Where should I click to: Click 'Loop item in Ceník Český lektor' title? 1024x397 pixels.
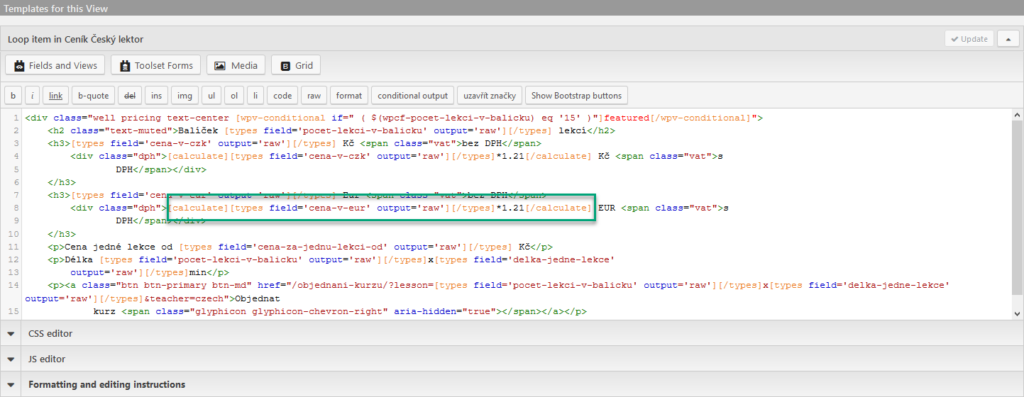pyautogui.click(x=76, y=39)
